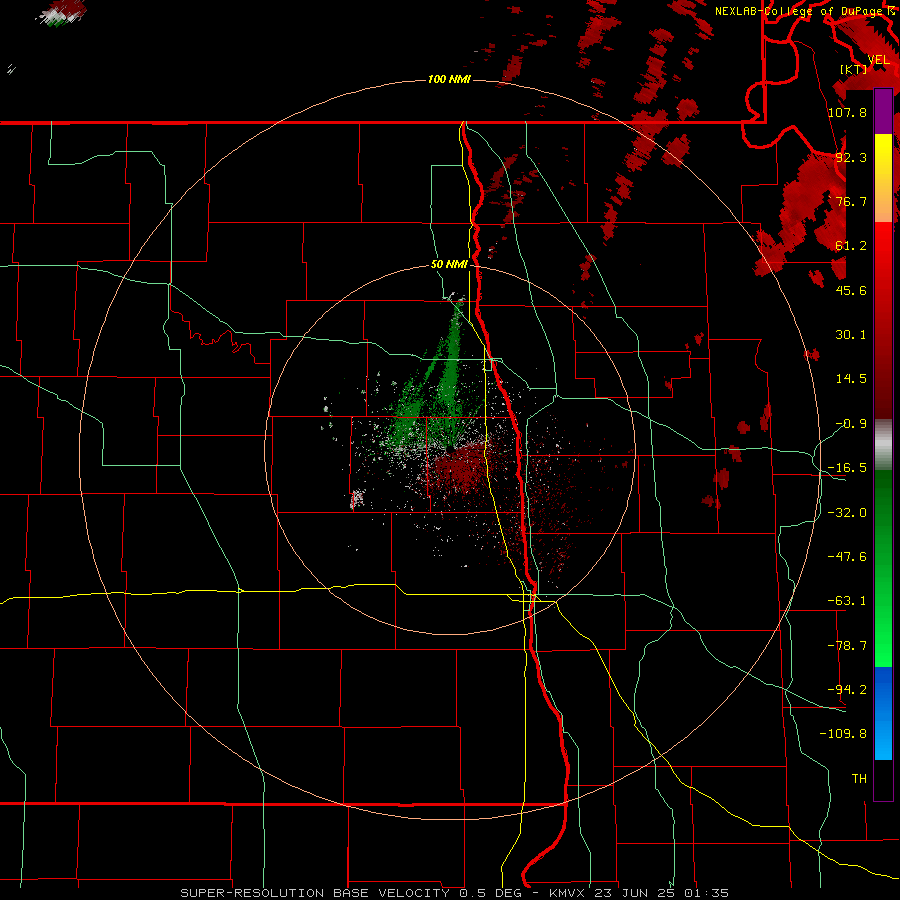Select the -47.6 scale value
The height and width of the screenshot is (900, 900).
pyautogui.click(x=847, y=557)
